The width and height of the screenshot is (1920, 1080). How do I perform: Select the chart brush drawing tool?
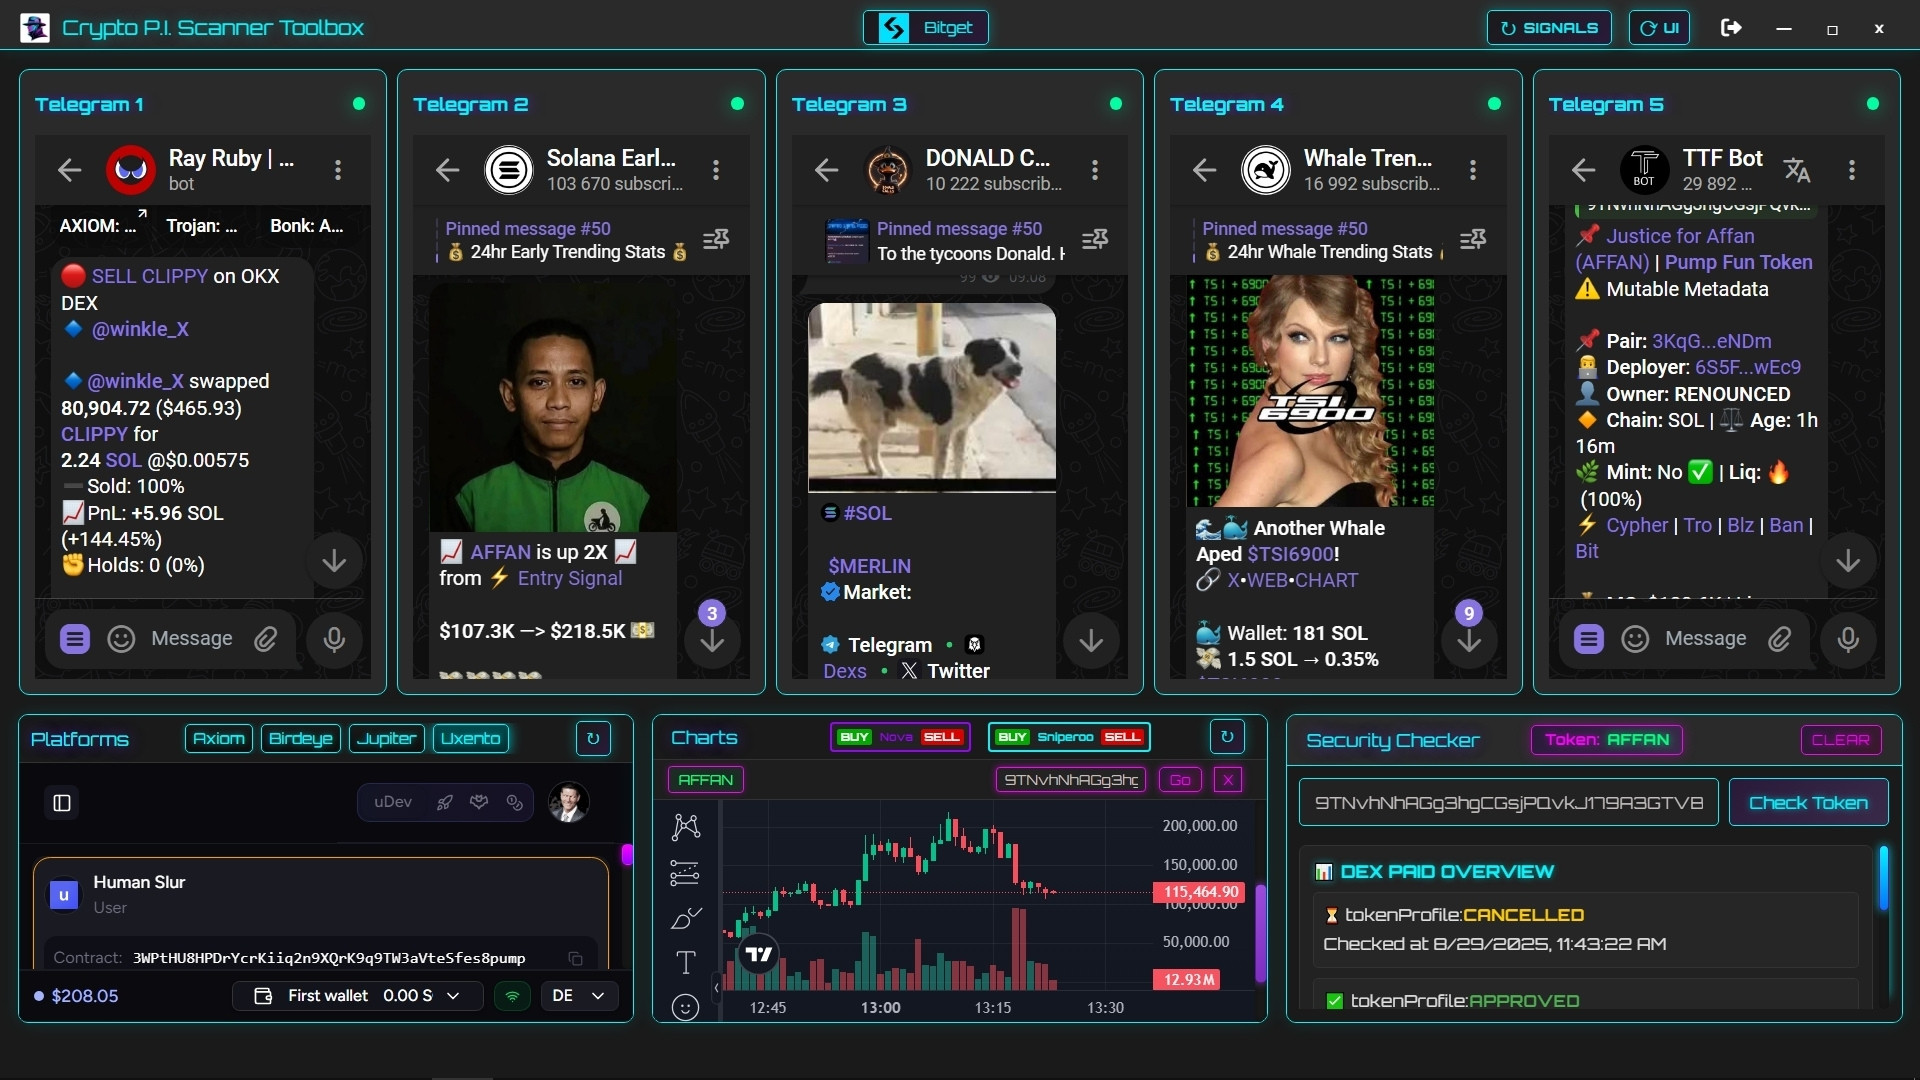pyautogui.click(x=686, y=918)
